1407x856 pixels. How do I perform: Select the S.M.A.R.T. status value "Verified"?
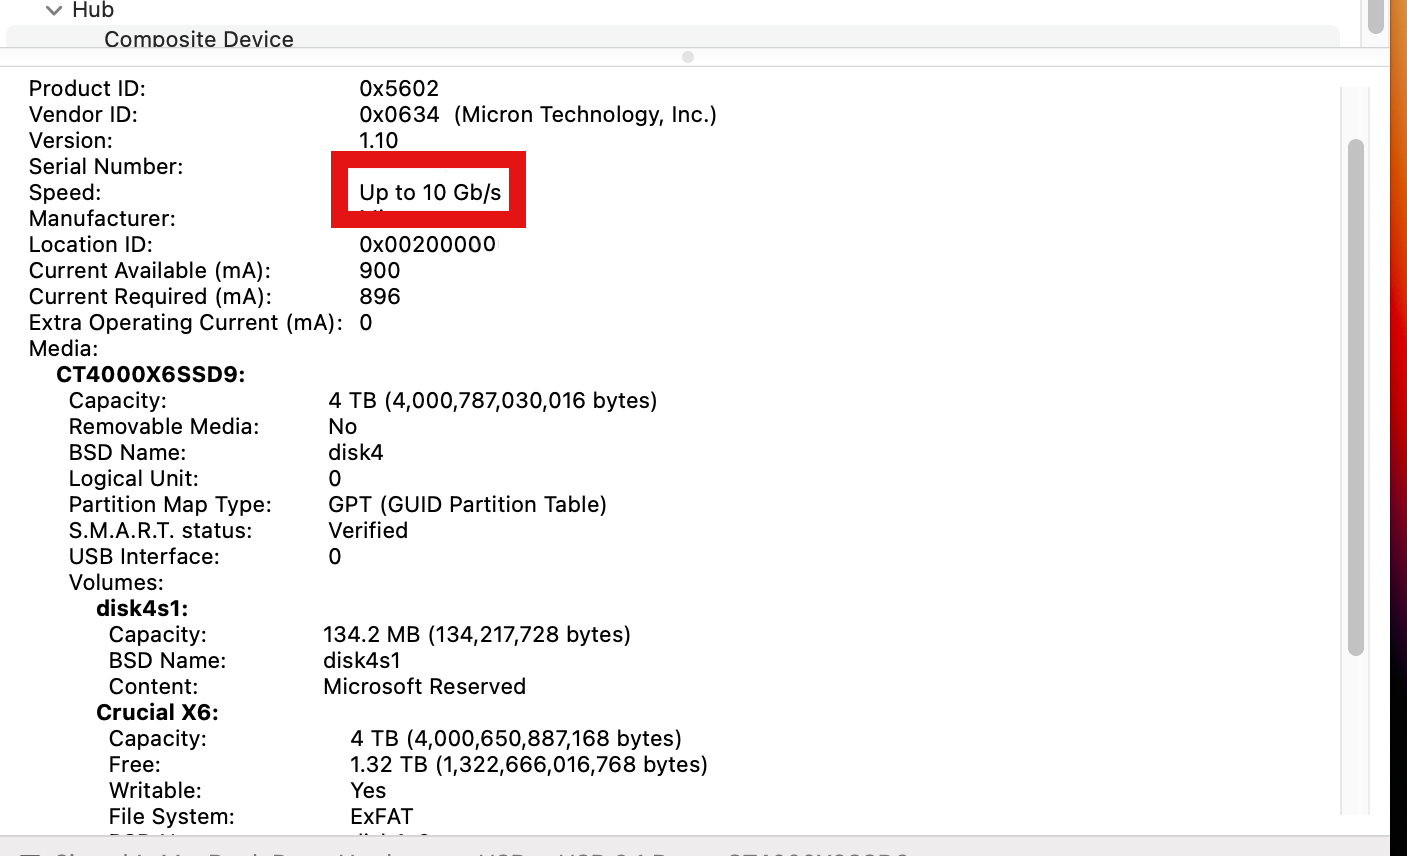tap(368, 531)
